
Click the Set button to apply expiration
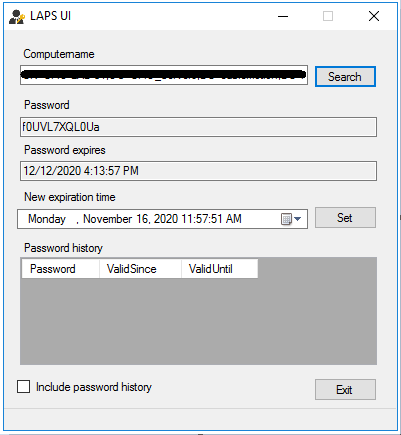click(x=345, y=218)
